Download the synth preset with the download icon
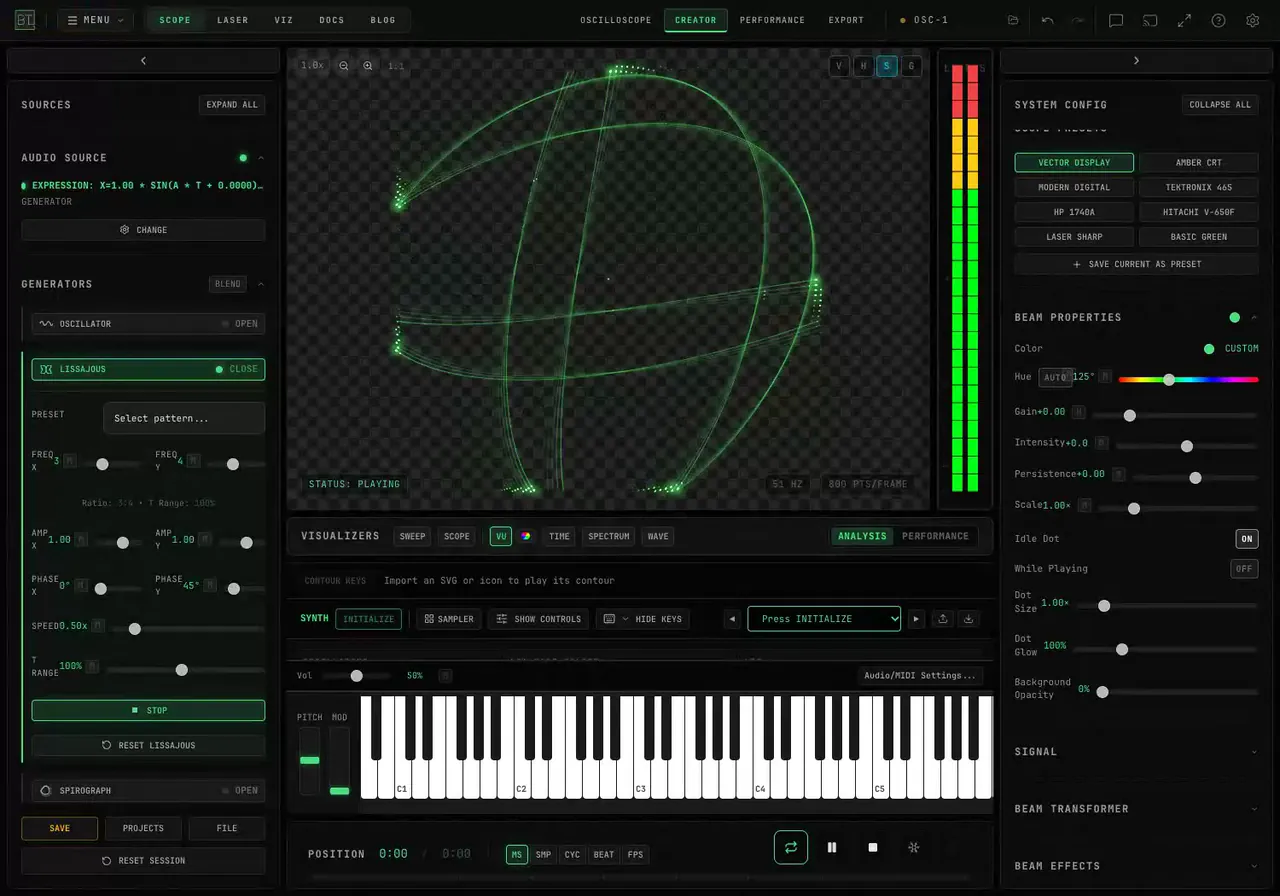The image size is (1280, 896). [x=968, y=619]
